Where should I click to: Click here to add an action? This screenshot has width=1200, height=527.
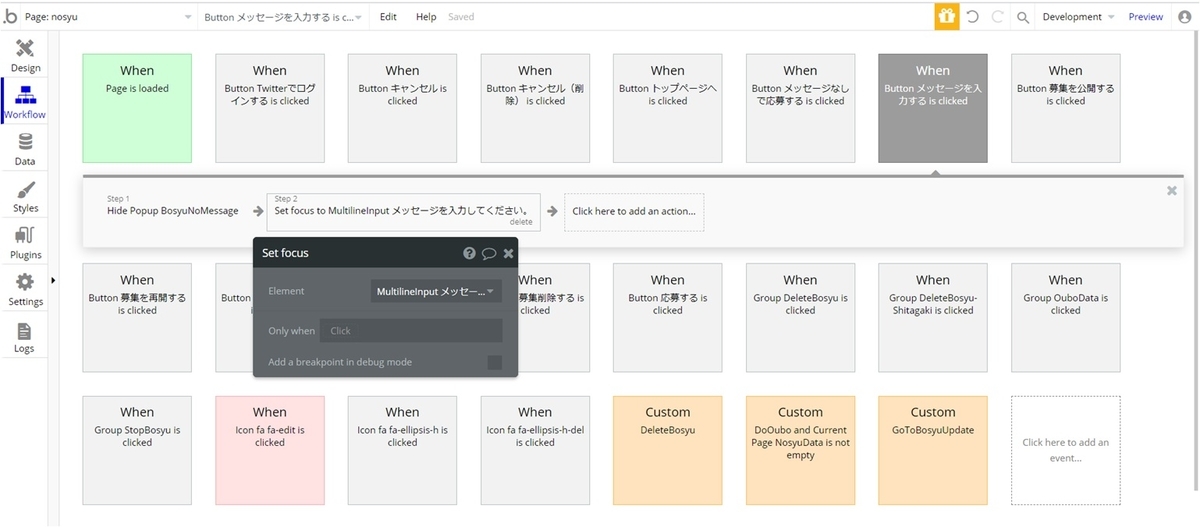(x=633, y=212)
